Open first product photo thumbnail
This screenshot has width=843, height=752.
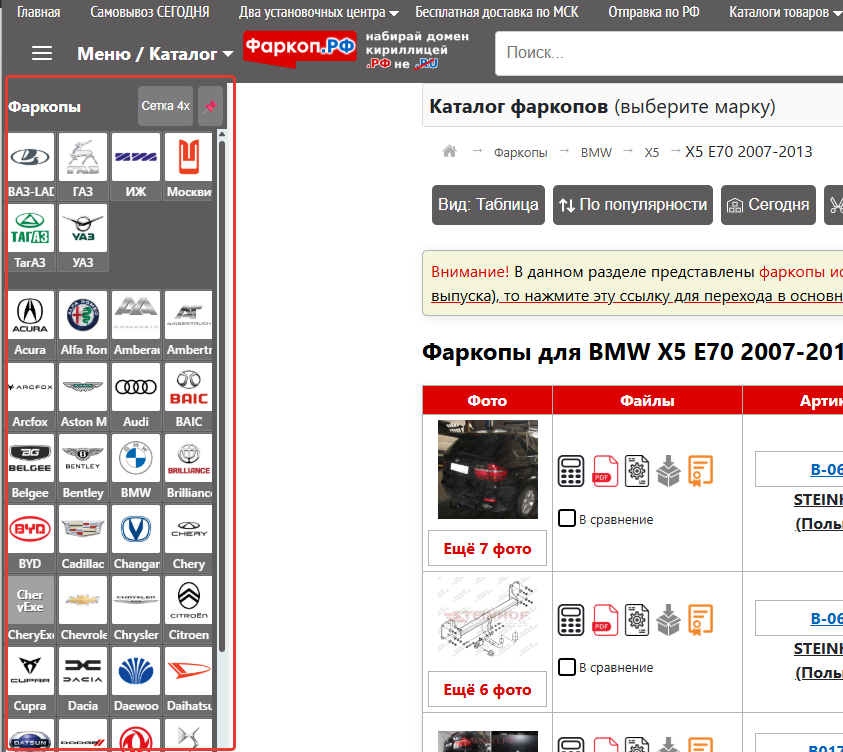488,469
